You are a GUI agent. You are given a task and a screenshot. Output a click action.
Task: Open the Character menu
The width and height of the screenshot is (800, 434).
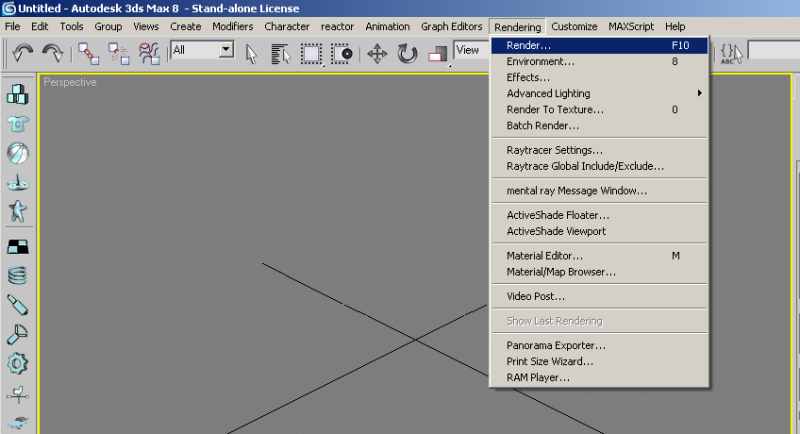pos(287,27)
